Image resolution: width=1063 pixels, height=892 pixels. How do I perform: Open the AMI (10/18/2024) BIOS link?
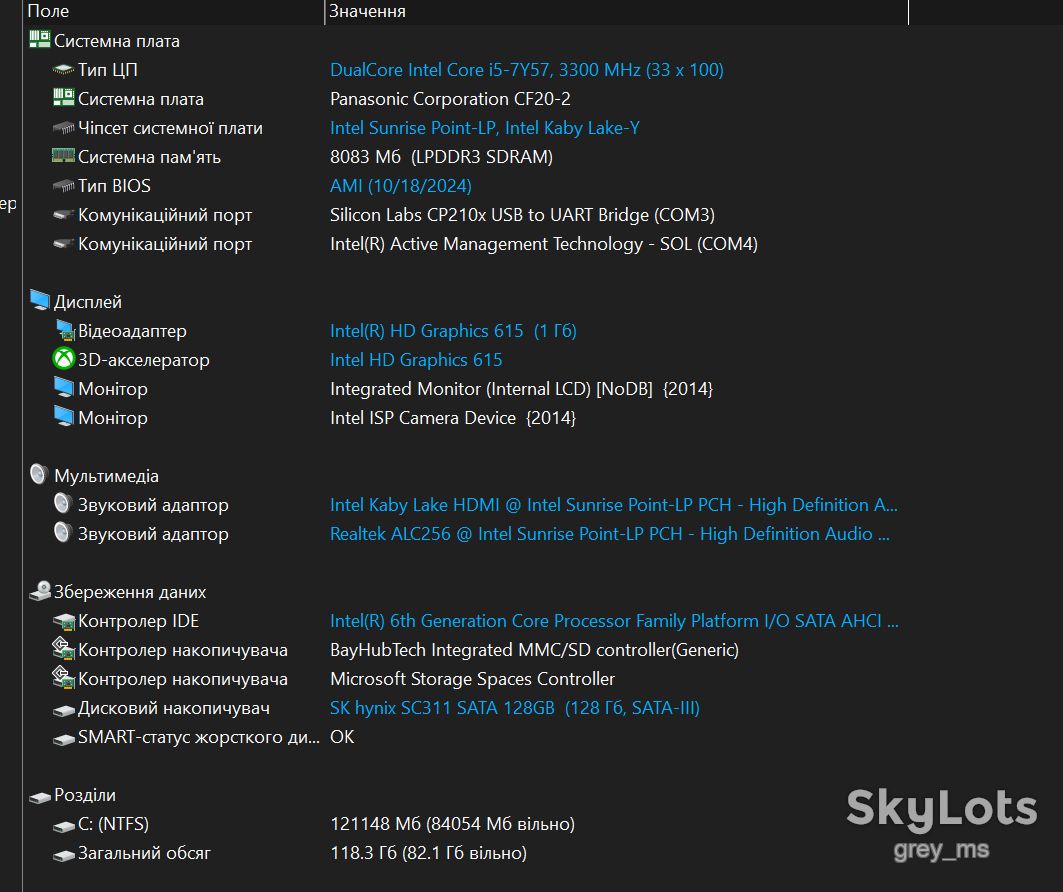pos(401,186)
